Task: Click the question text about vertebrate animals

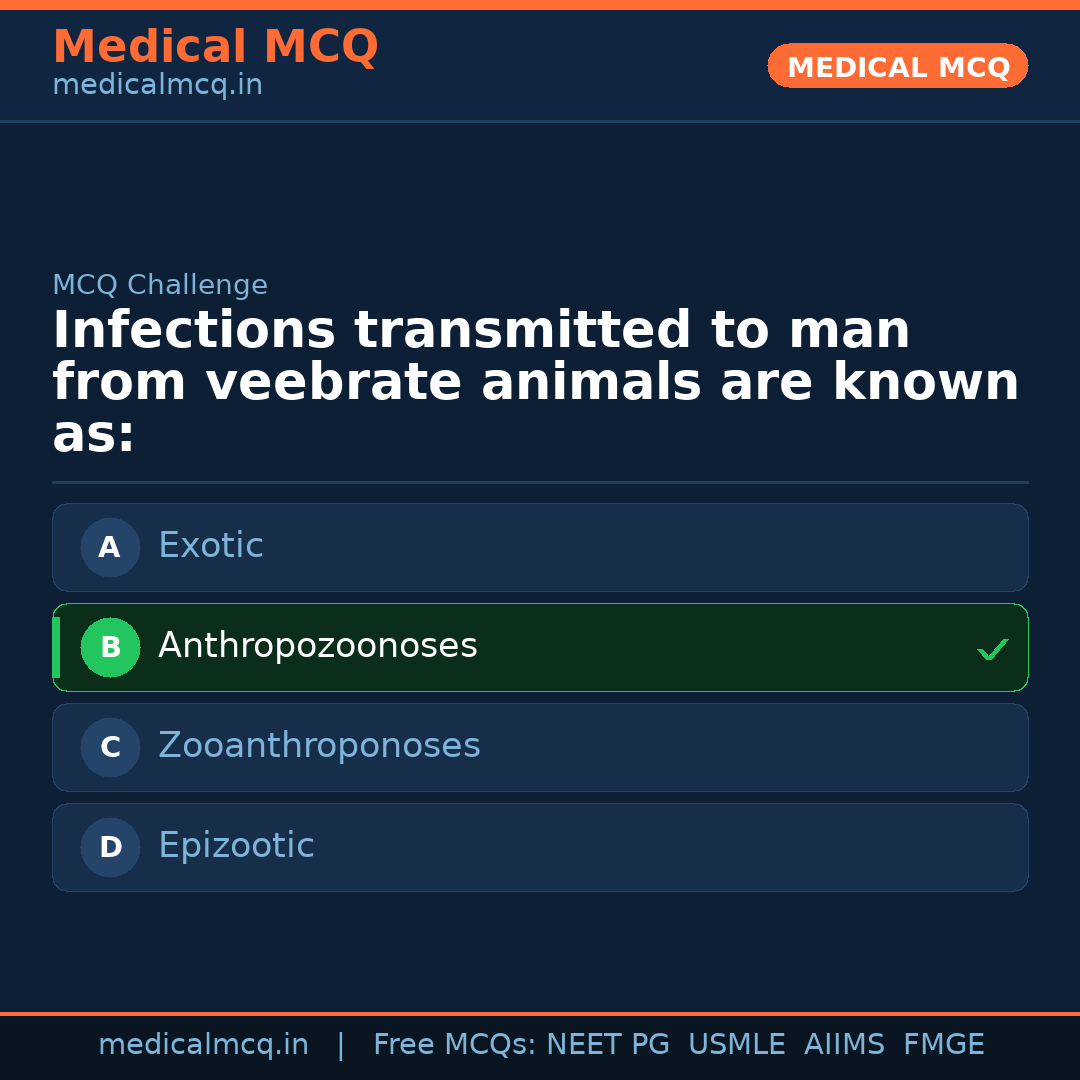Action: 535,382
